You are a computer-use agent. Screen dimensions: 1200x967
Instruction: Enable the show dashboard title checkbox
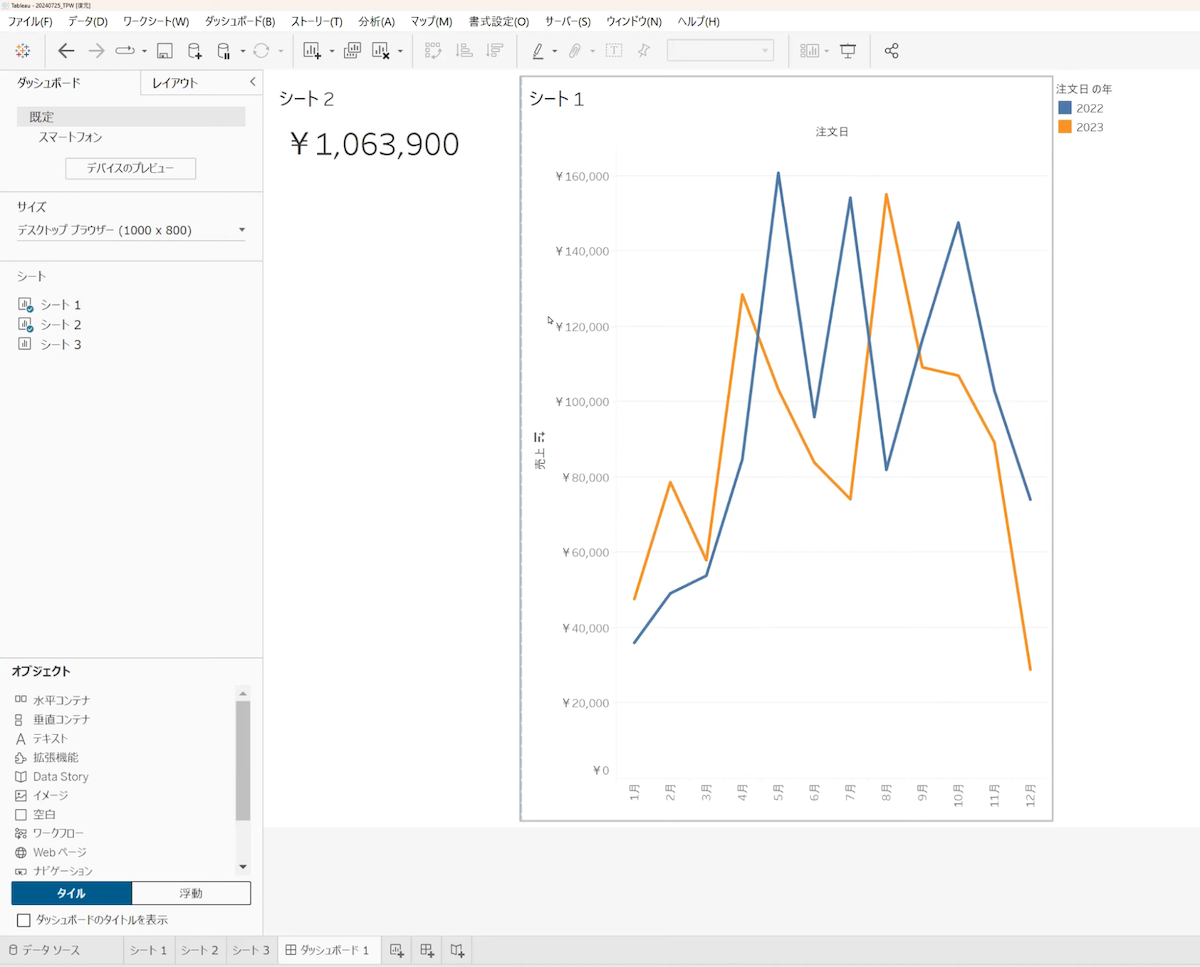[24, 919]
